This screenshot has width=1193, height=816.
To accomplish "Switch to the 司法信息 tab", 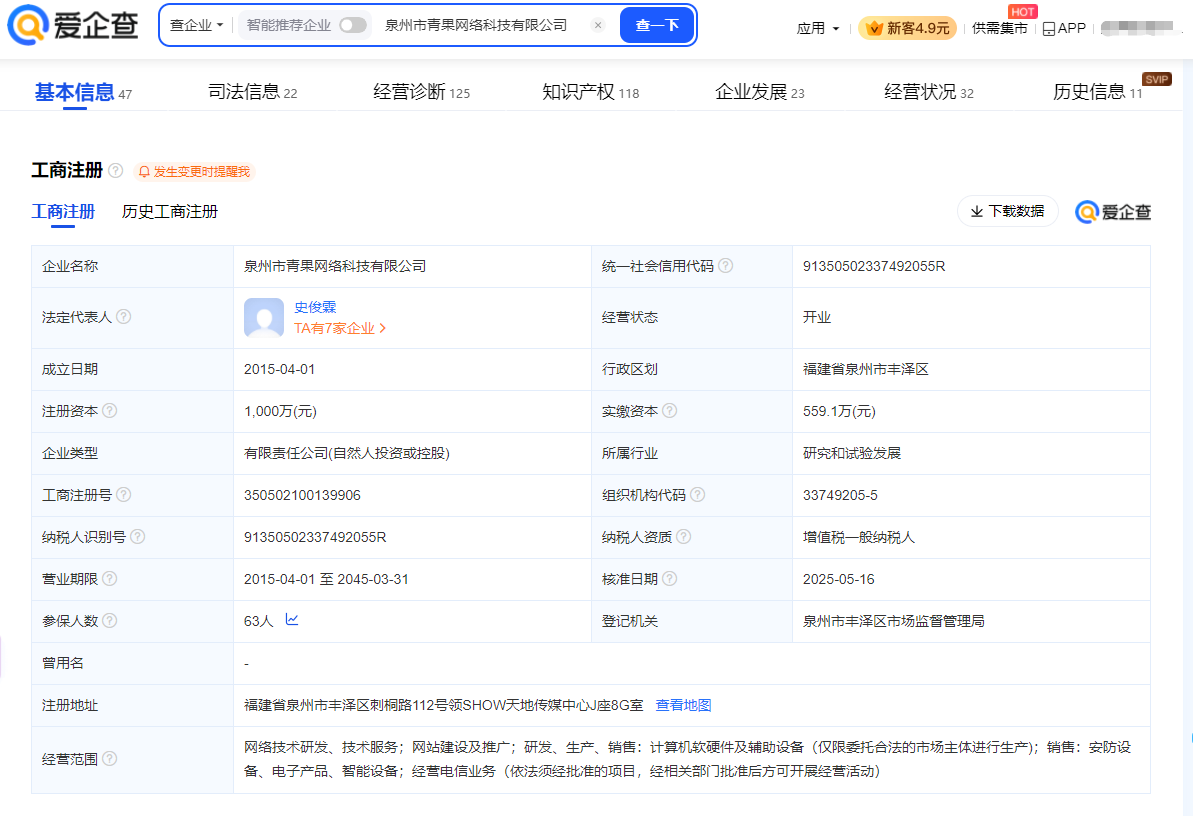I will point(252,92).
